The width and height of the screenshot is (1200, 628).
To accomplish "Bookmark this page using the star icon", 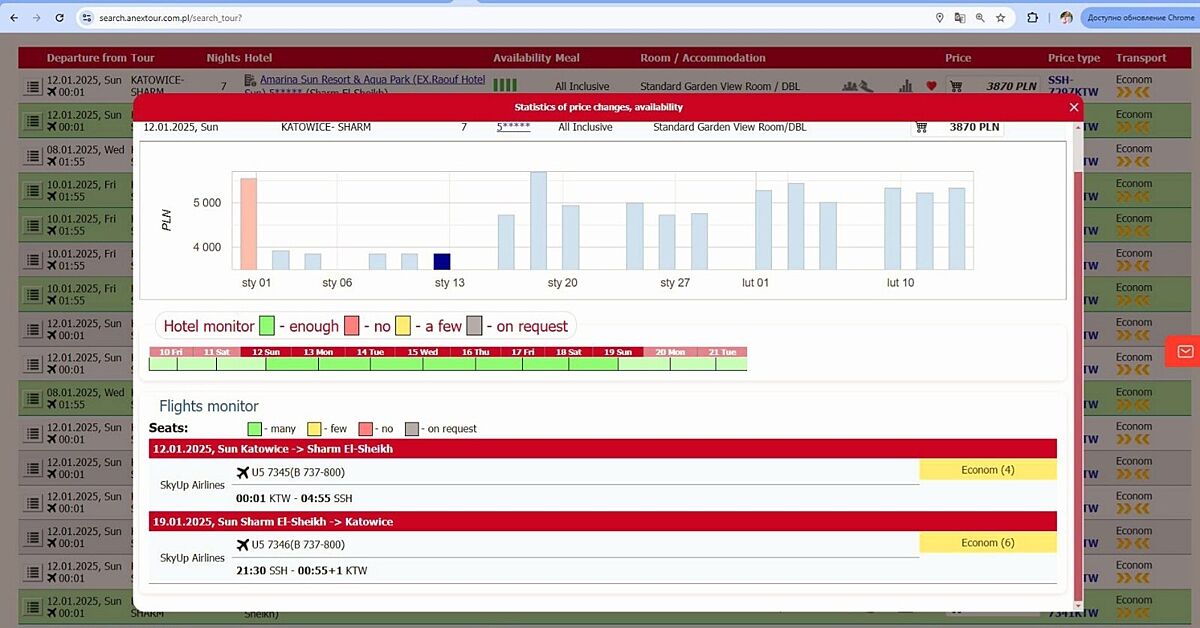I will point(1001,18).
